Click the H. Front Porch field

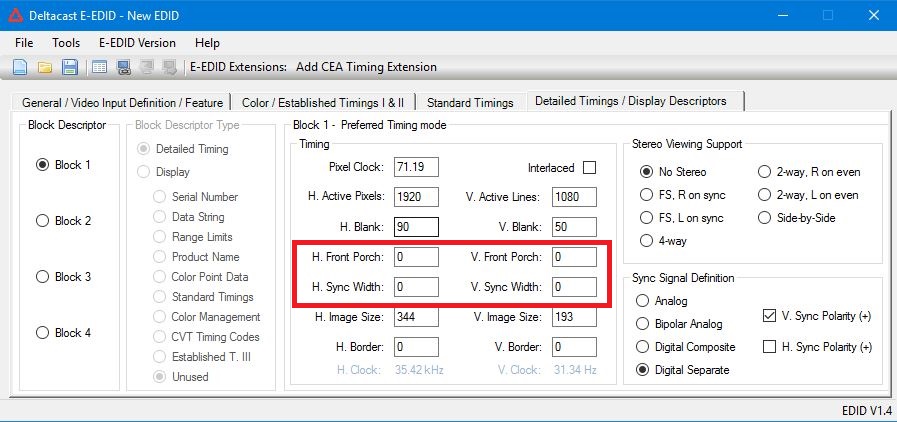point(416,257)
